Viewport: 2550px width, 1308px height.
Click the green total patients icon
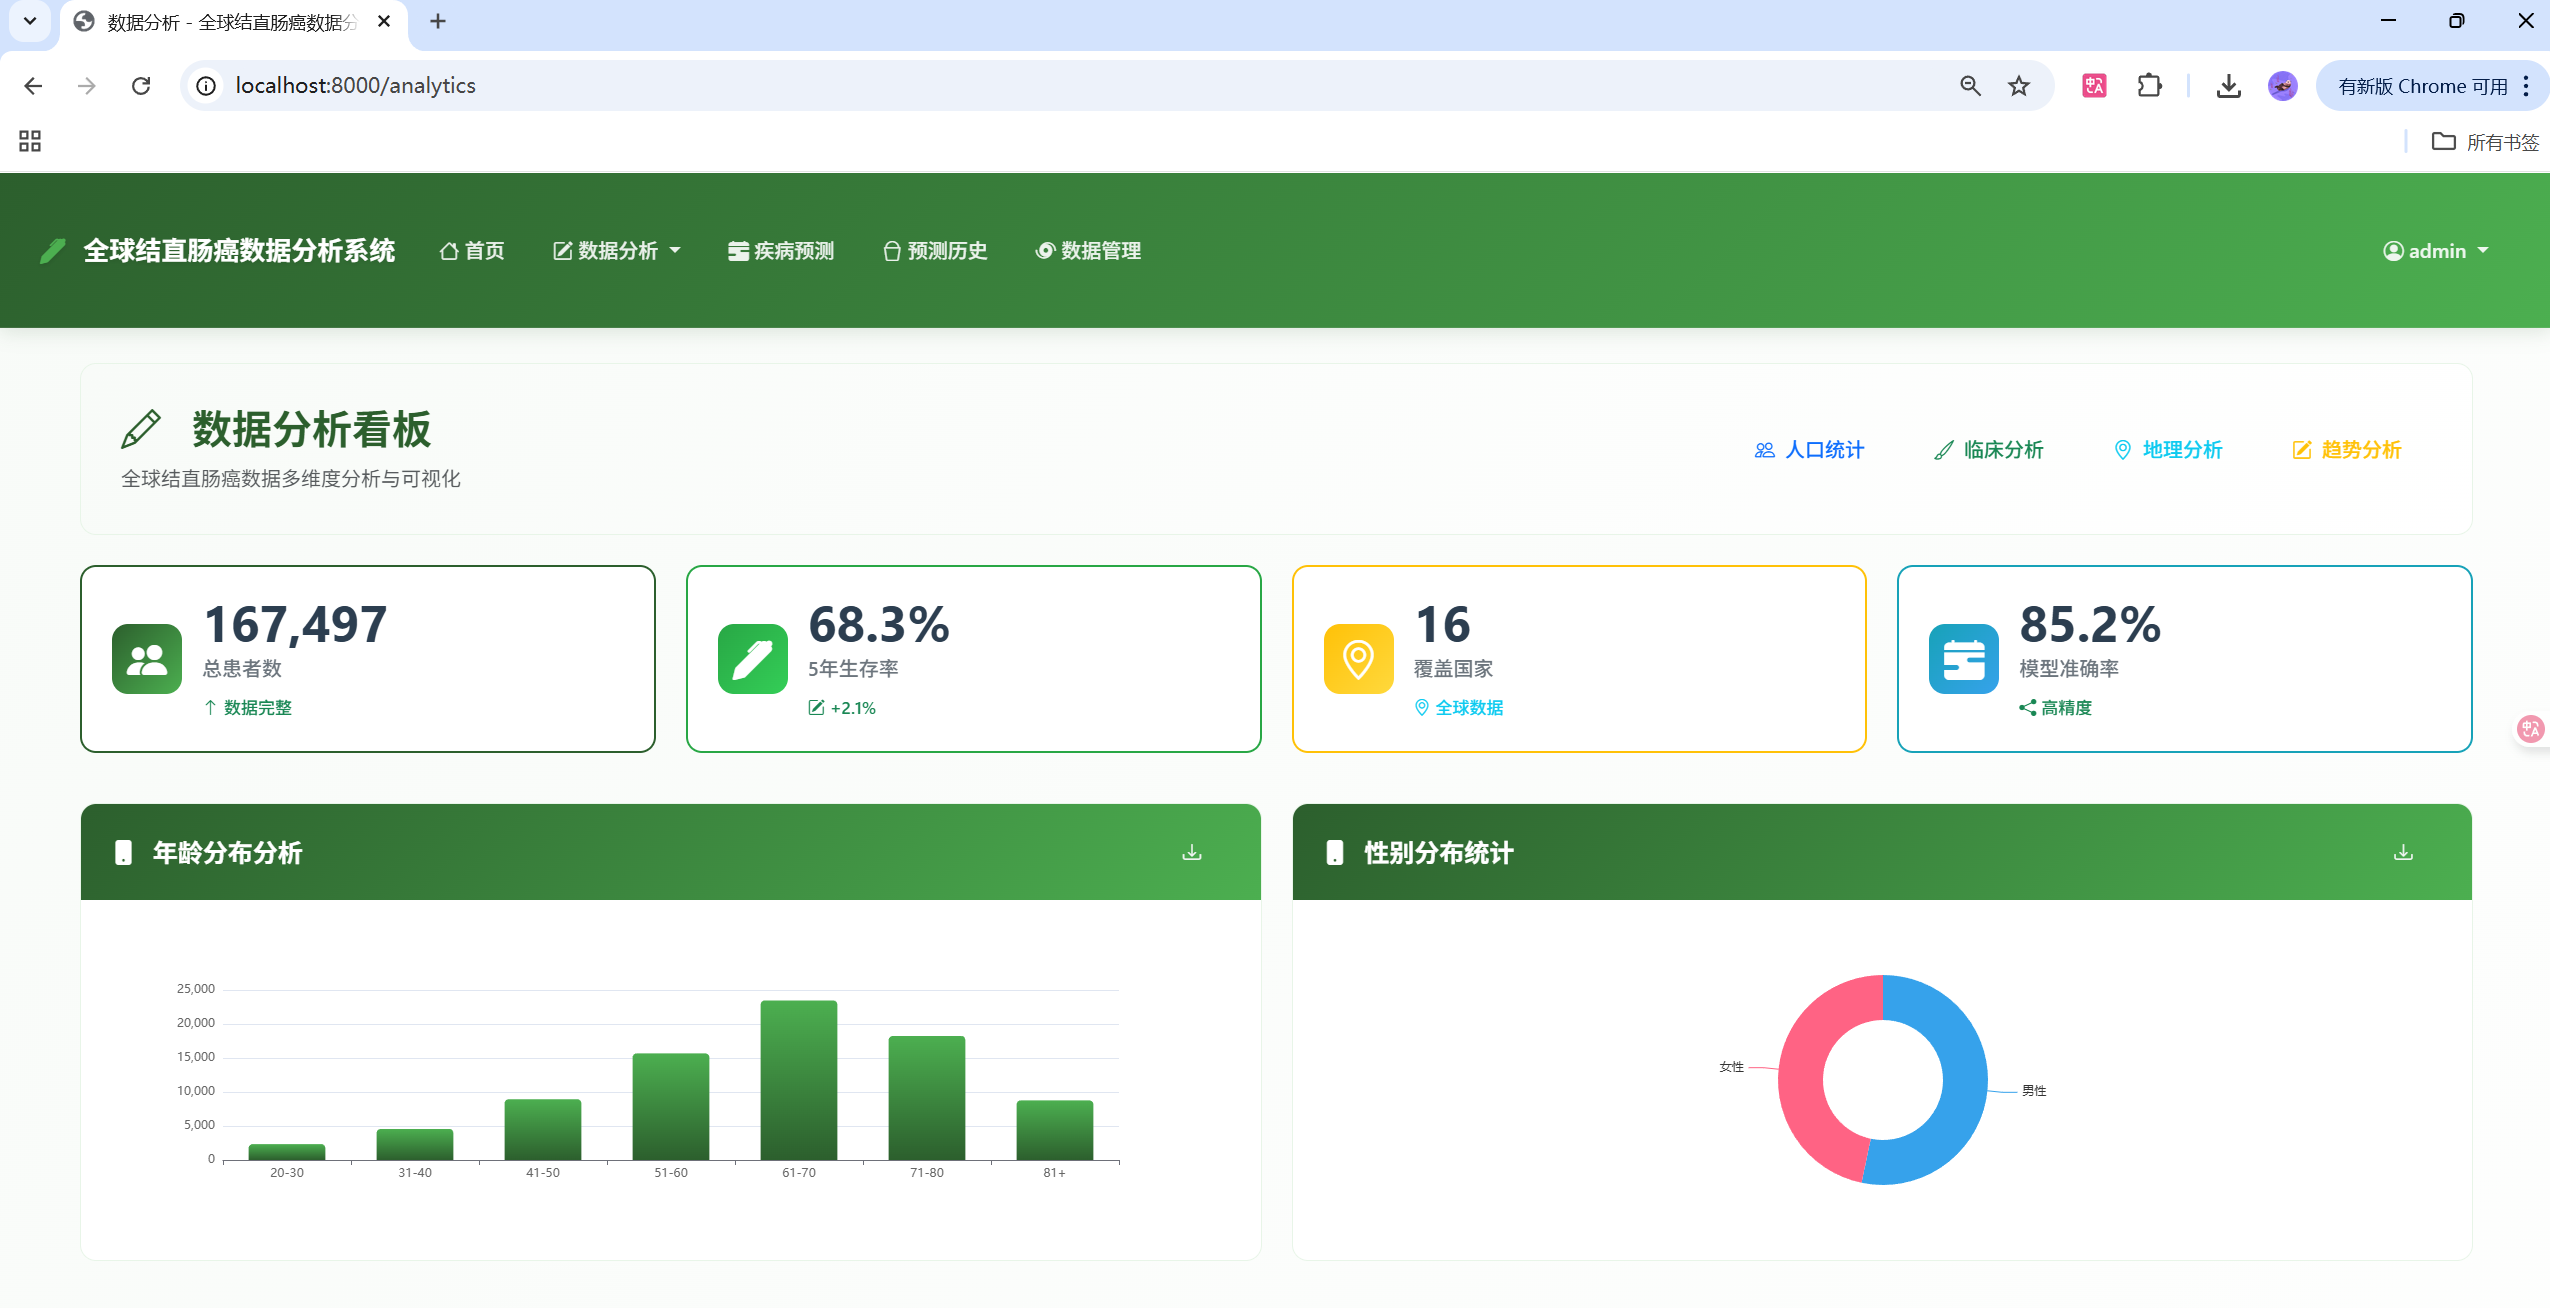tap(147, 659)
